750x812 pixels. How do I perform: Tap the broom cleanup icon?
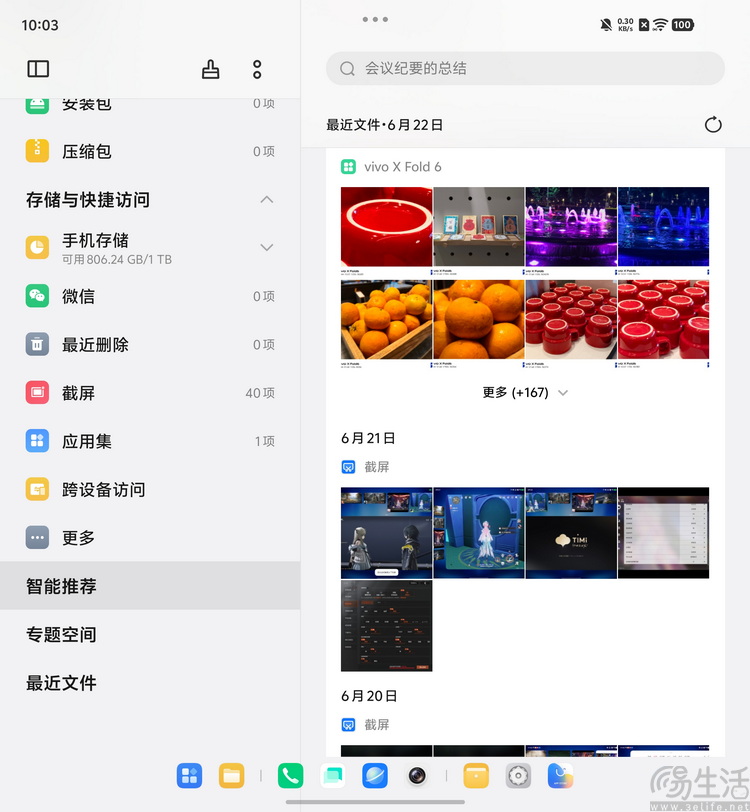(210, 69)
